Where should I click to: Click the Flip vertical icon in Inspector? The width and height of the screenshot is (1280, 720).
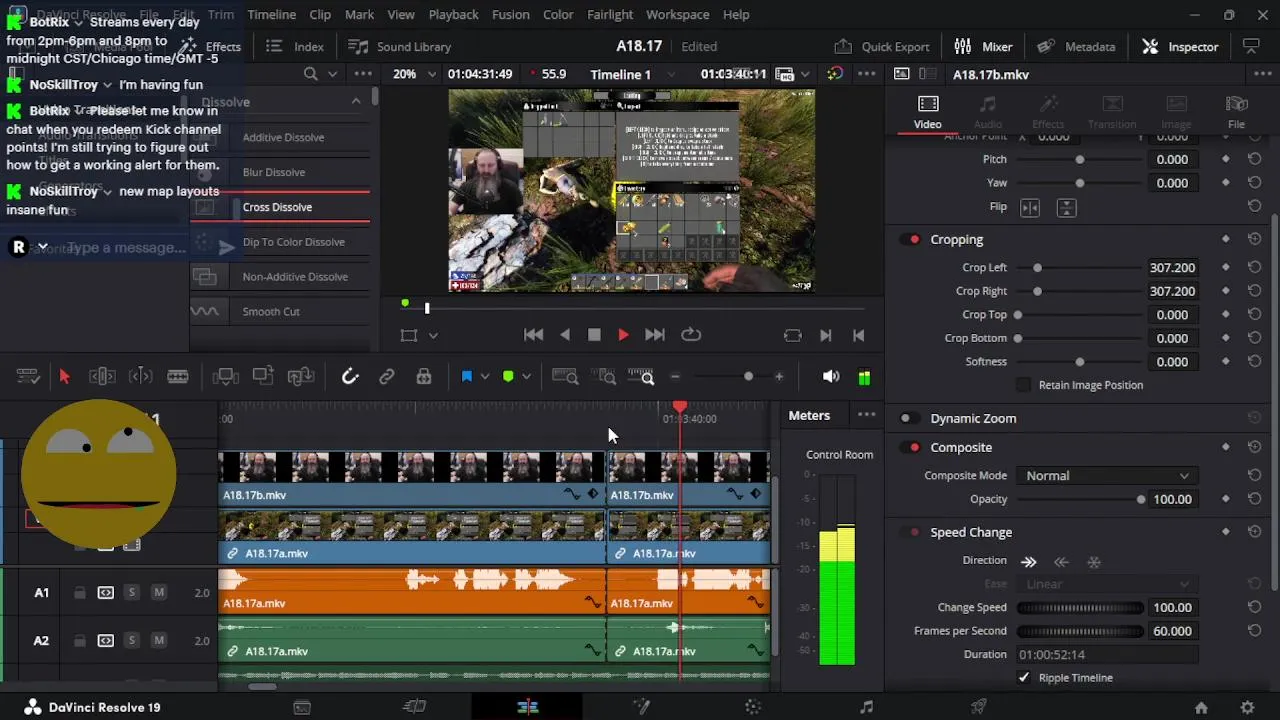(1067, 207)
